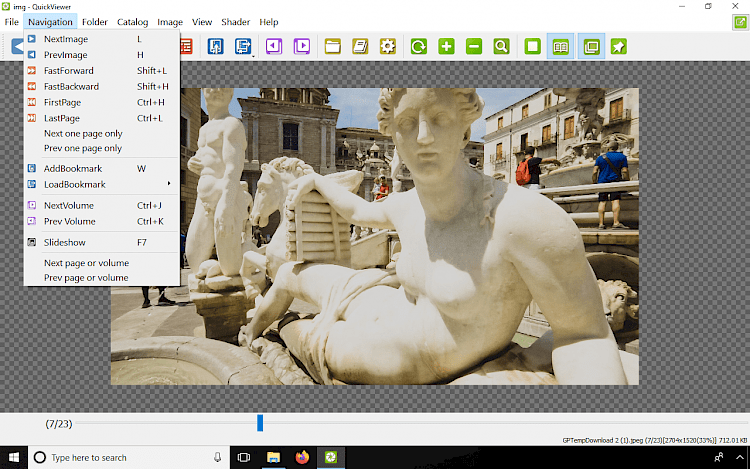Open the load bookmark toolbar dropdown

(x=243, y=46)
